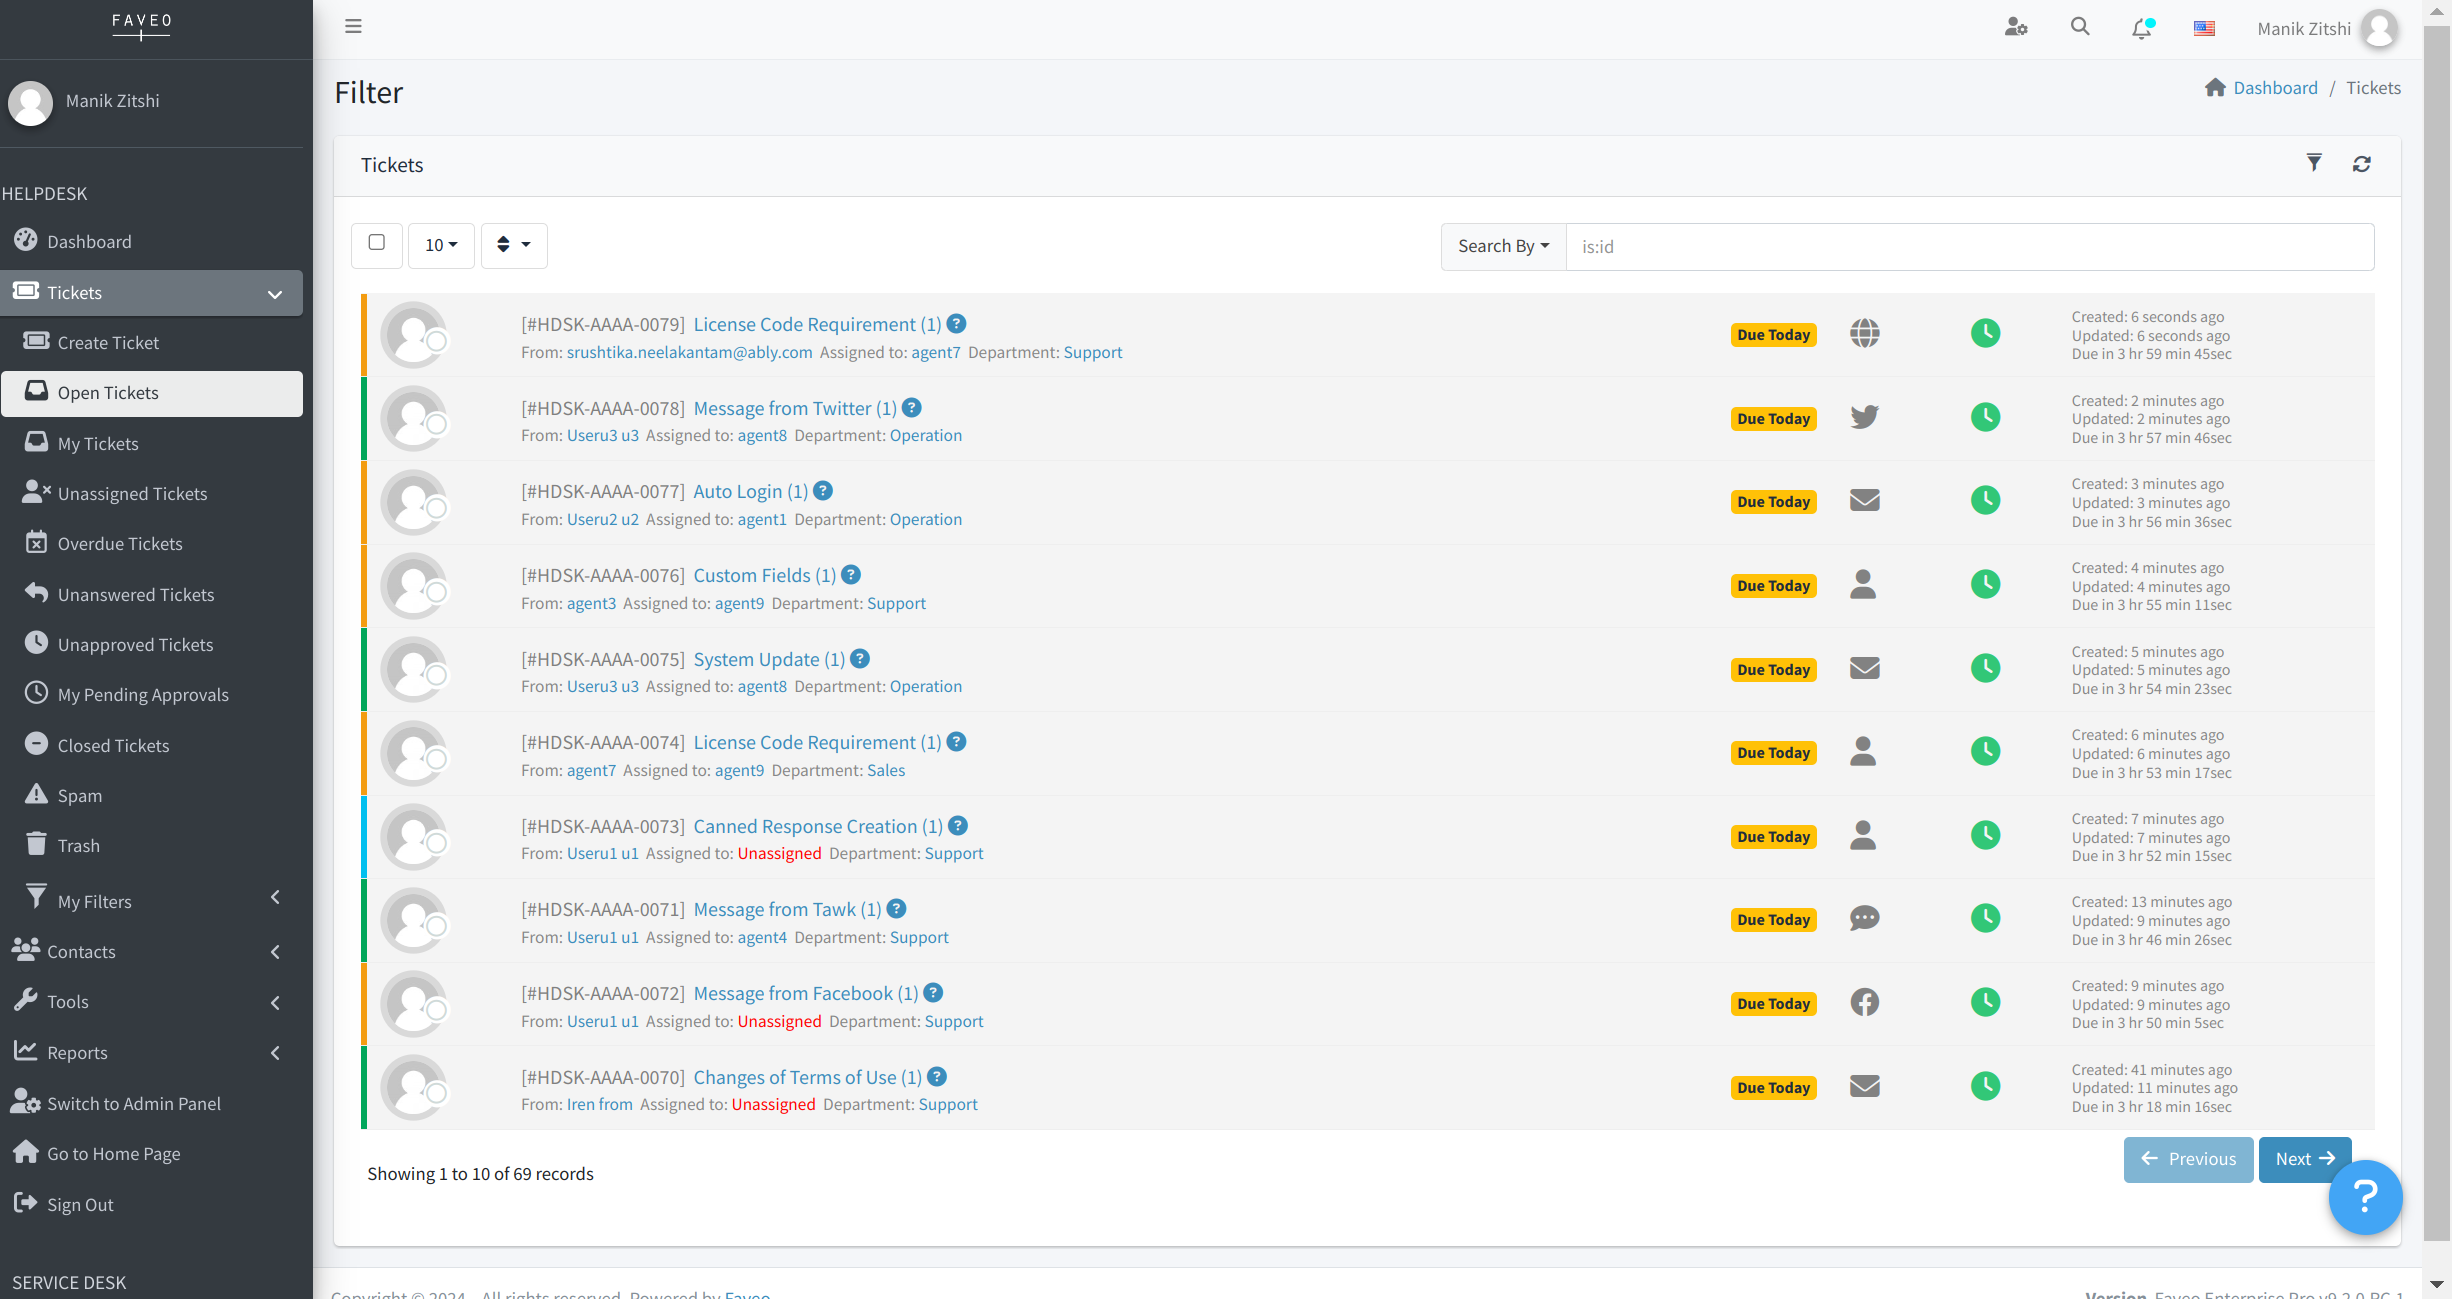Viewport: 2452px width, 1299px height.
Task: Click the user avatar in the top right
Action: tap(2380, 28)
